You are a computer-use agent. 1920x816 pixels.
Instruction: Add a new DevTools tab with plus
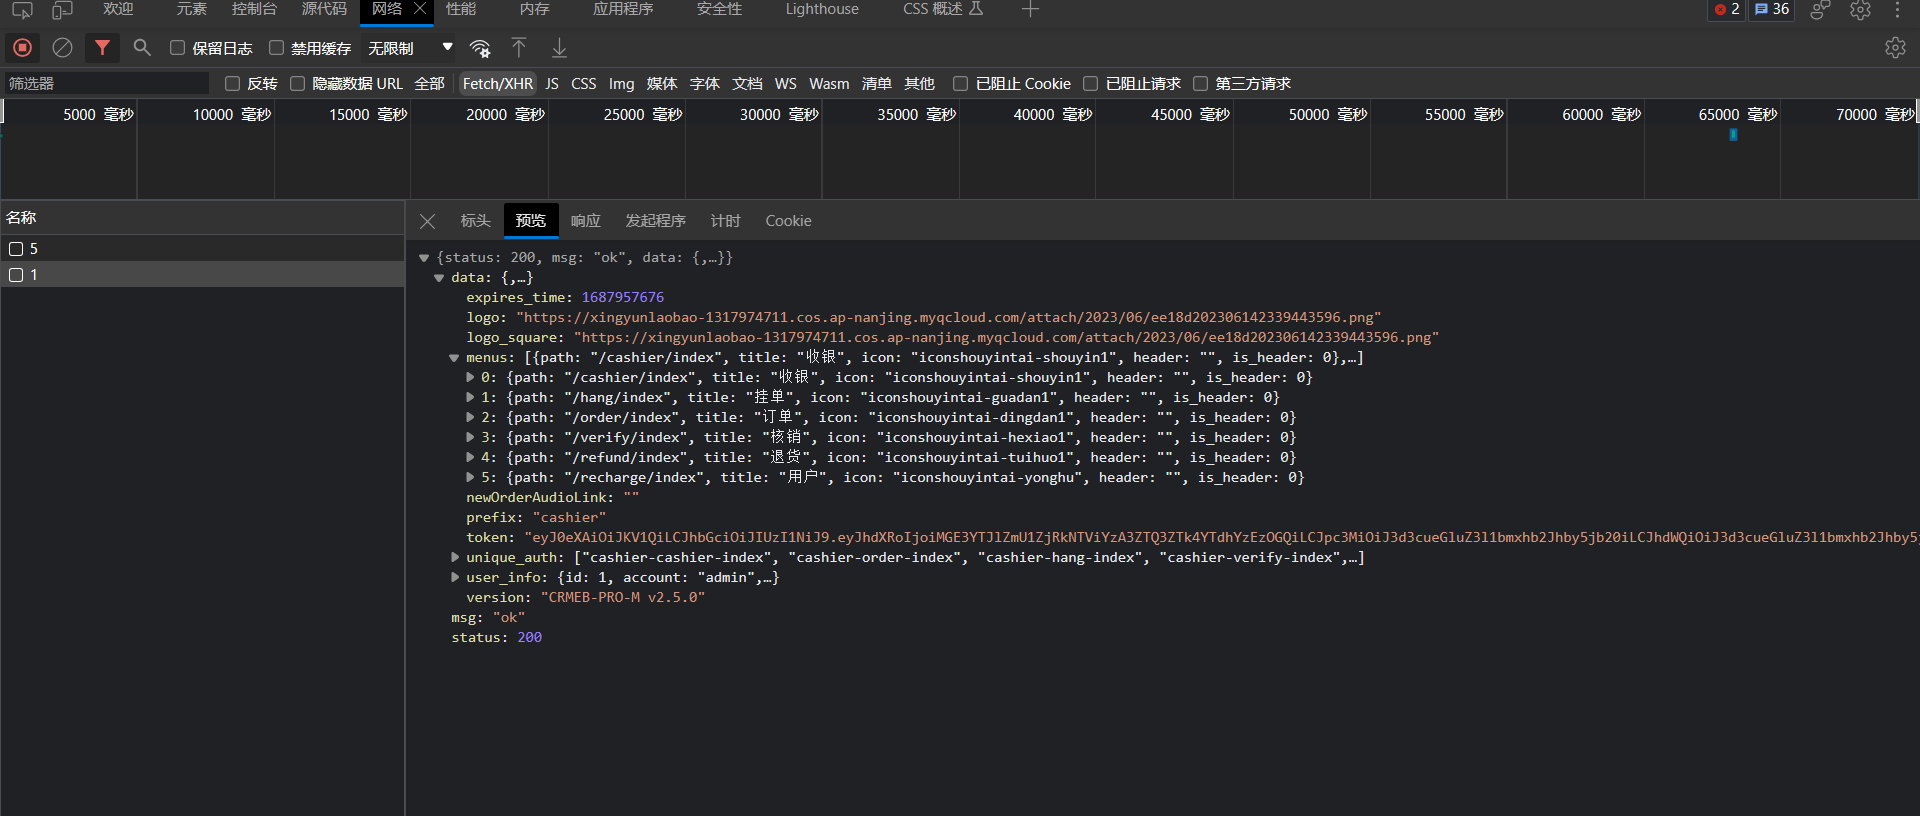[1030, 9]
